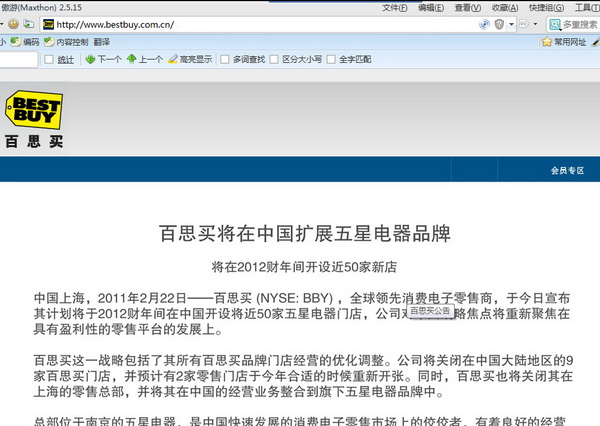Viewport: 600px width, 426px height.
Task: Click the multi-search magnifier icon
Action: click(552, 24)
